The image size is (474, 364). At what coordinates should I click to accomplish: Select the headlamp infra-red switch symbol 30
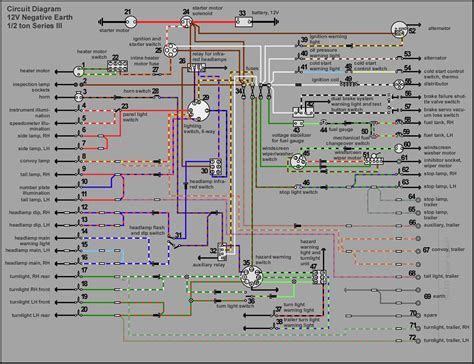coord(216,167)
